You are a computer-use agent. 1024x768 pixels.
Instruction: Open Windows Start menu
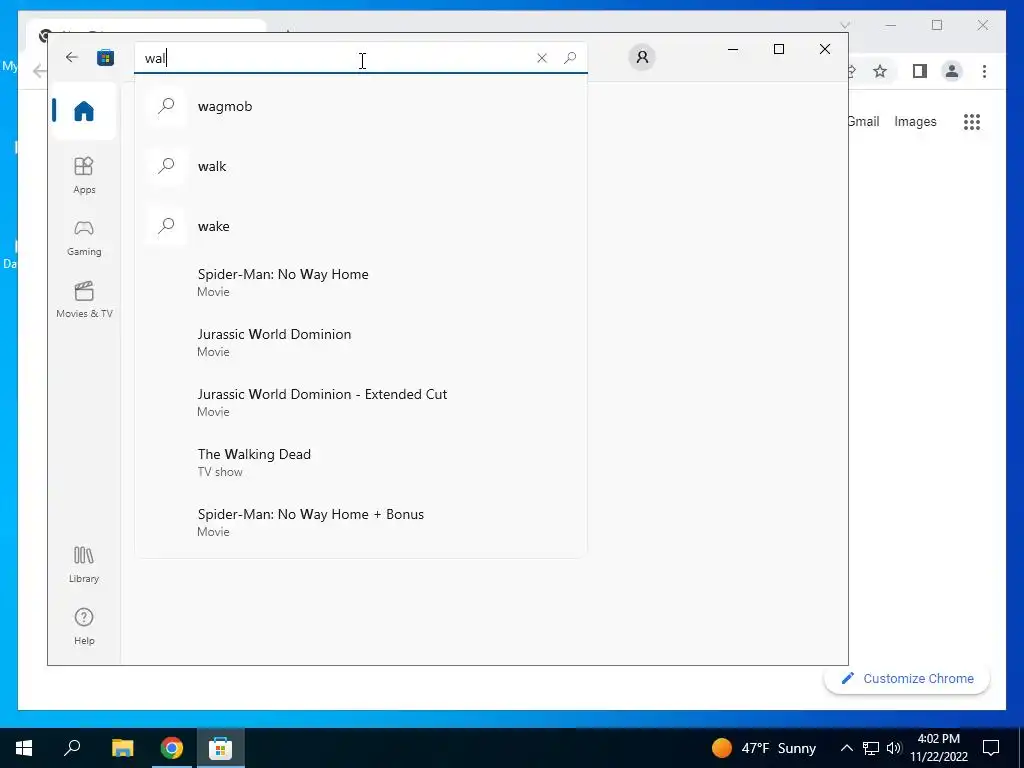(x=24, y=748)
